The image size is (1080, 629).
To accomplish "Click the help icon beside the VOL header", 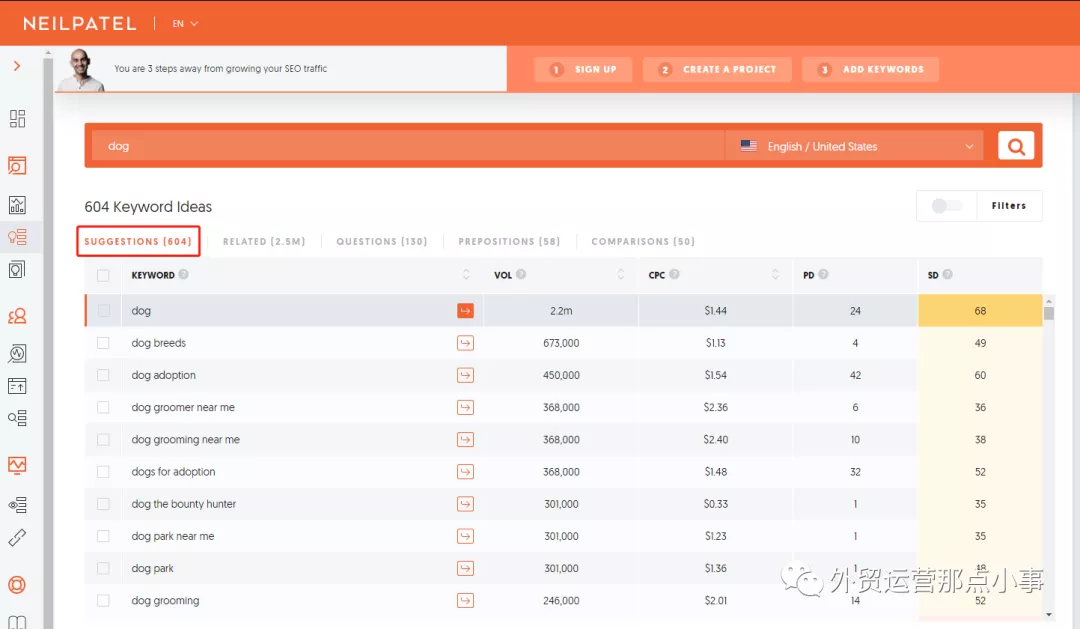I will point(522,275).
